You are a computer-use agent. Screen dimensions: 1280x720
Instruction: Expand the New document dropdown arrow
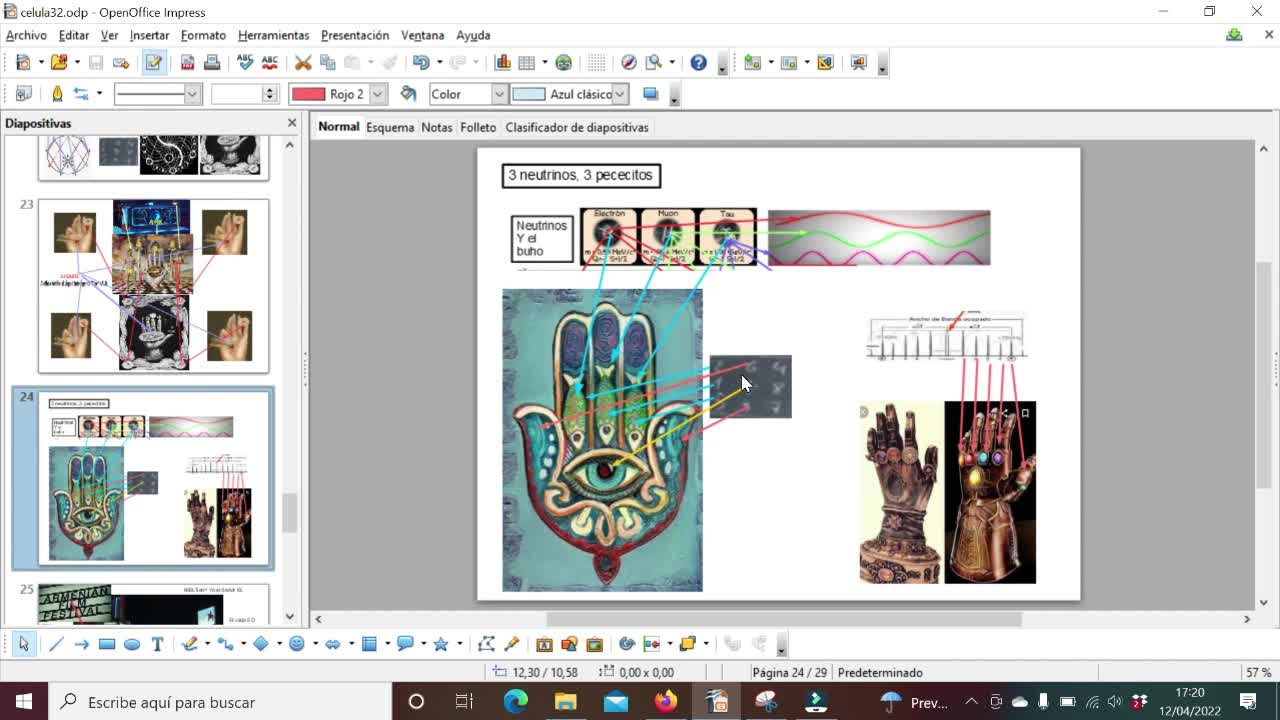40,63
